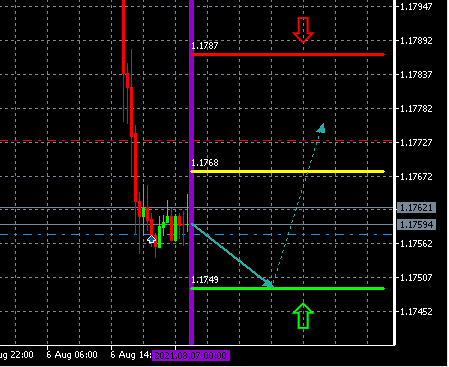Click the 1.17452 price scale value
This screenshot has height=367, width=449.
tap(416, 311)
